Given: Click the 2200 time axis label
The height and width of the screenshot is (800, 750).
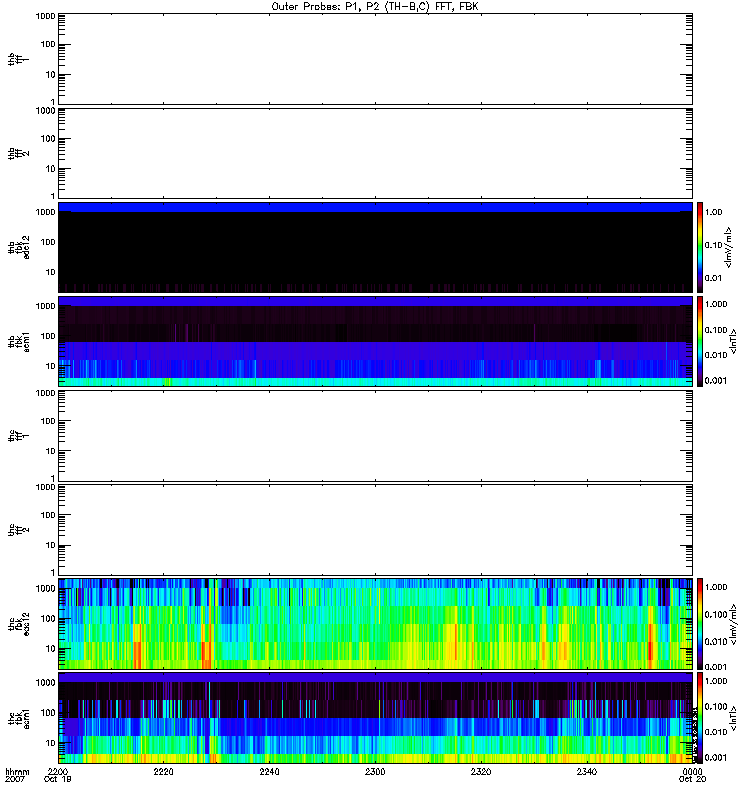Looking at the screenshot, I should (58, 773).
